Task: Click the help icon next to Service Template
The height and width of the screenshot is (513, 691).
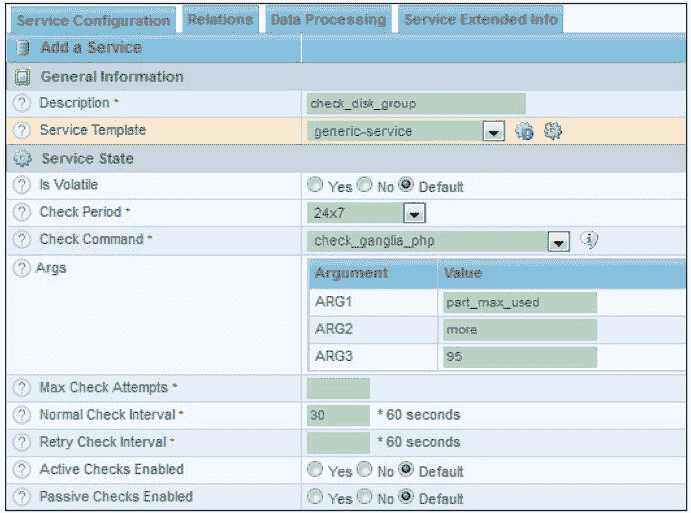Action: (20, 131)
